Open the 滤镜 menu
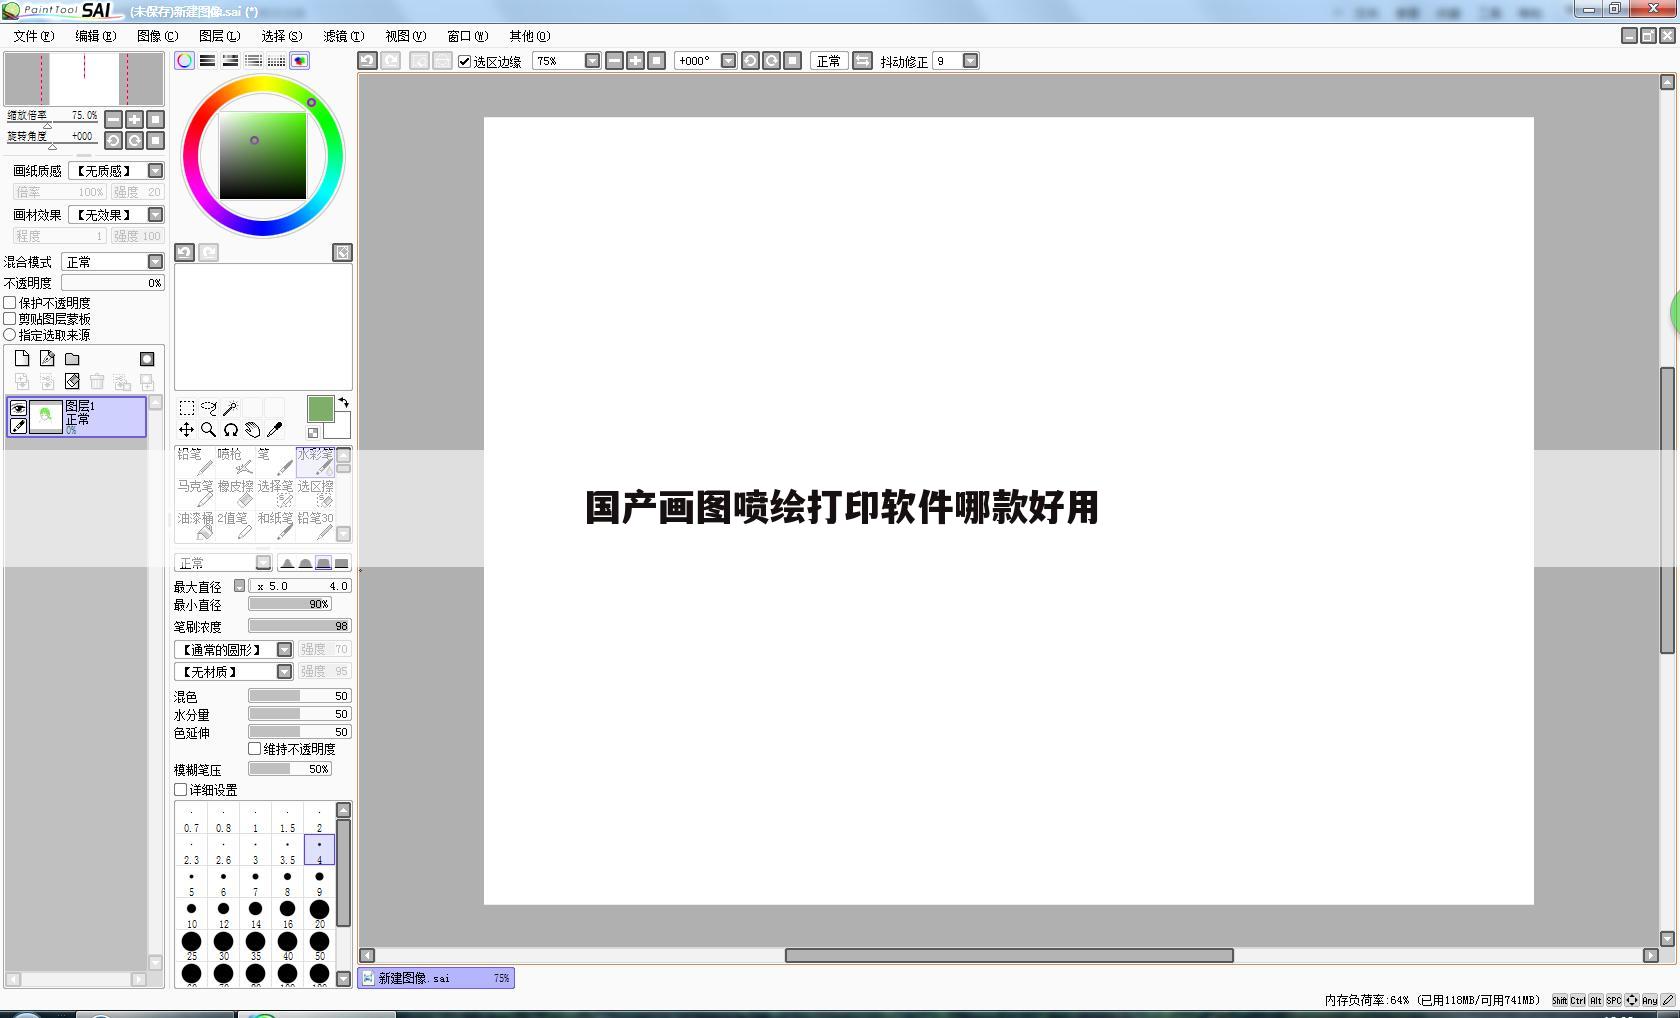The width and height of the screenshot is (1680, 1018). click(x=343, y=36)
